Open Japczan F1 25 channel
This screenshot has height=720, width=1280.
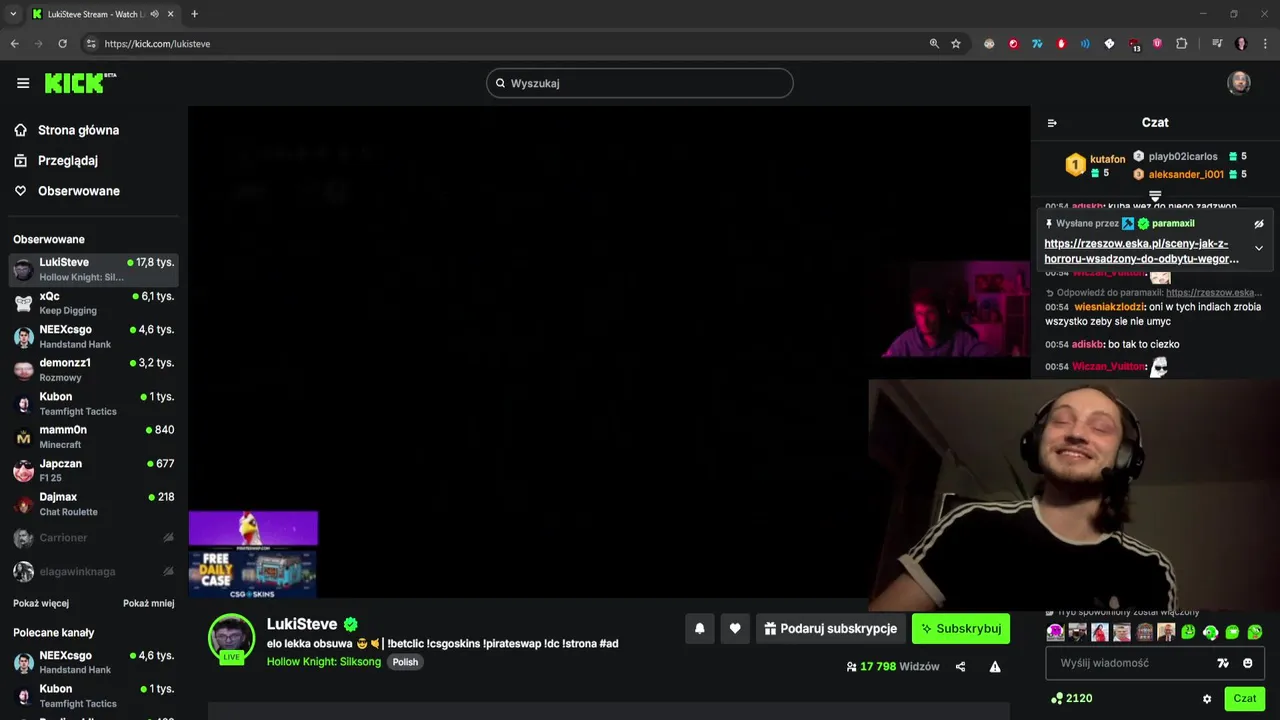coord(94,470)
